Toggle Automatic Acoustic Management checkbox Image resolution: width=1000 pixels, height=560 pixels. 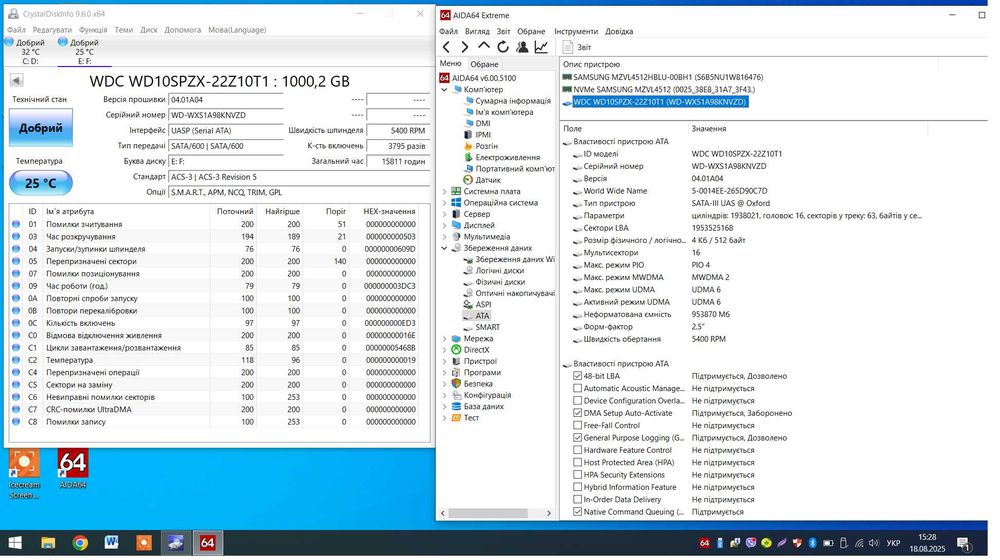coord(577,388)
